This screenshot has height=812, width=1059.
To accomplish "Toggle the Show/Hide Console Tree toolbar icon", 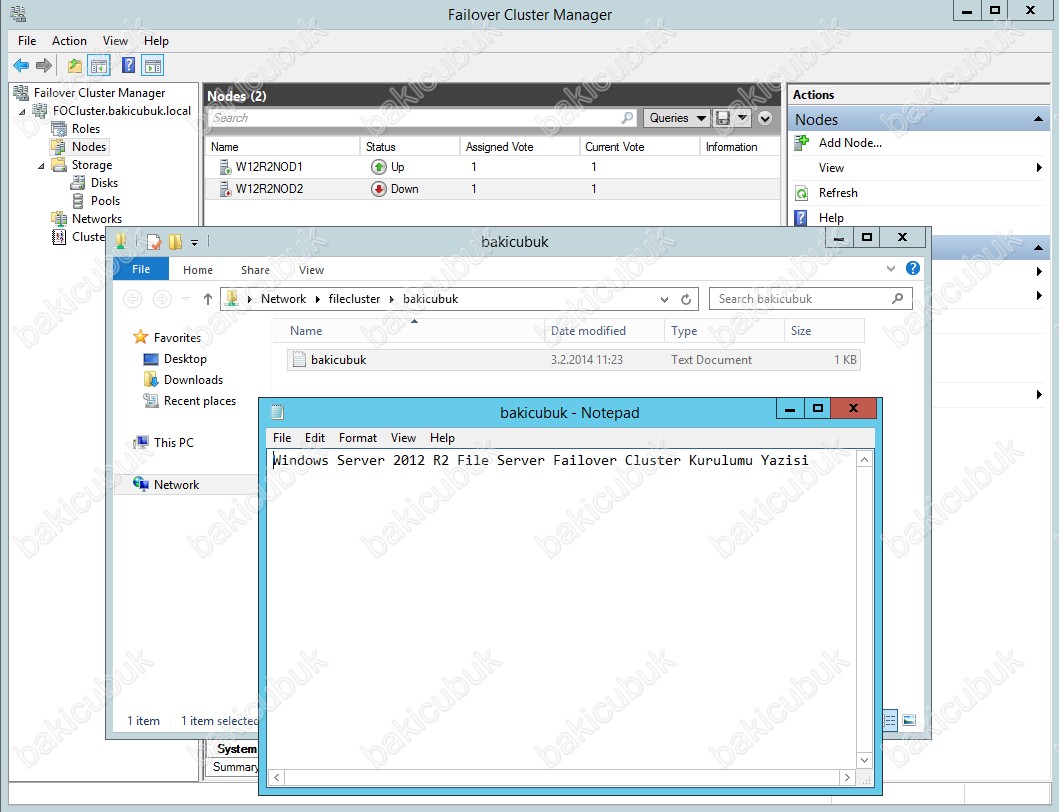I will click(99, 66).
